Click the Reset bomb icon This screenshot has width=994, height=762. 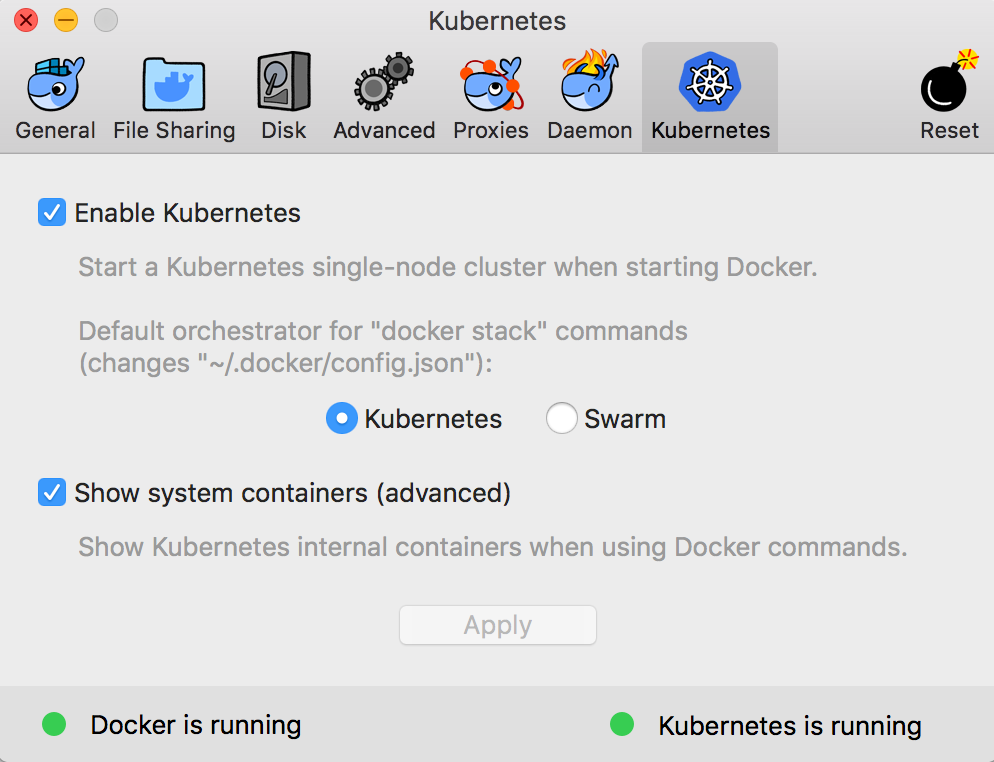949,85
